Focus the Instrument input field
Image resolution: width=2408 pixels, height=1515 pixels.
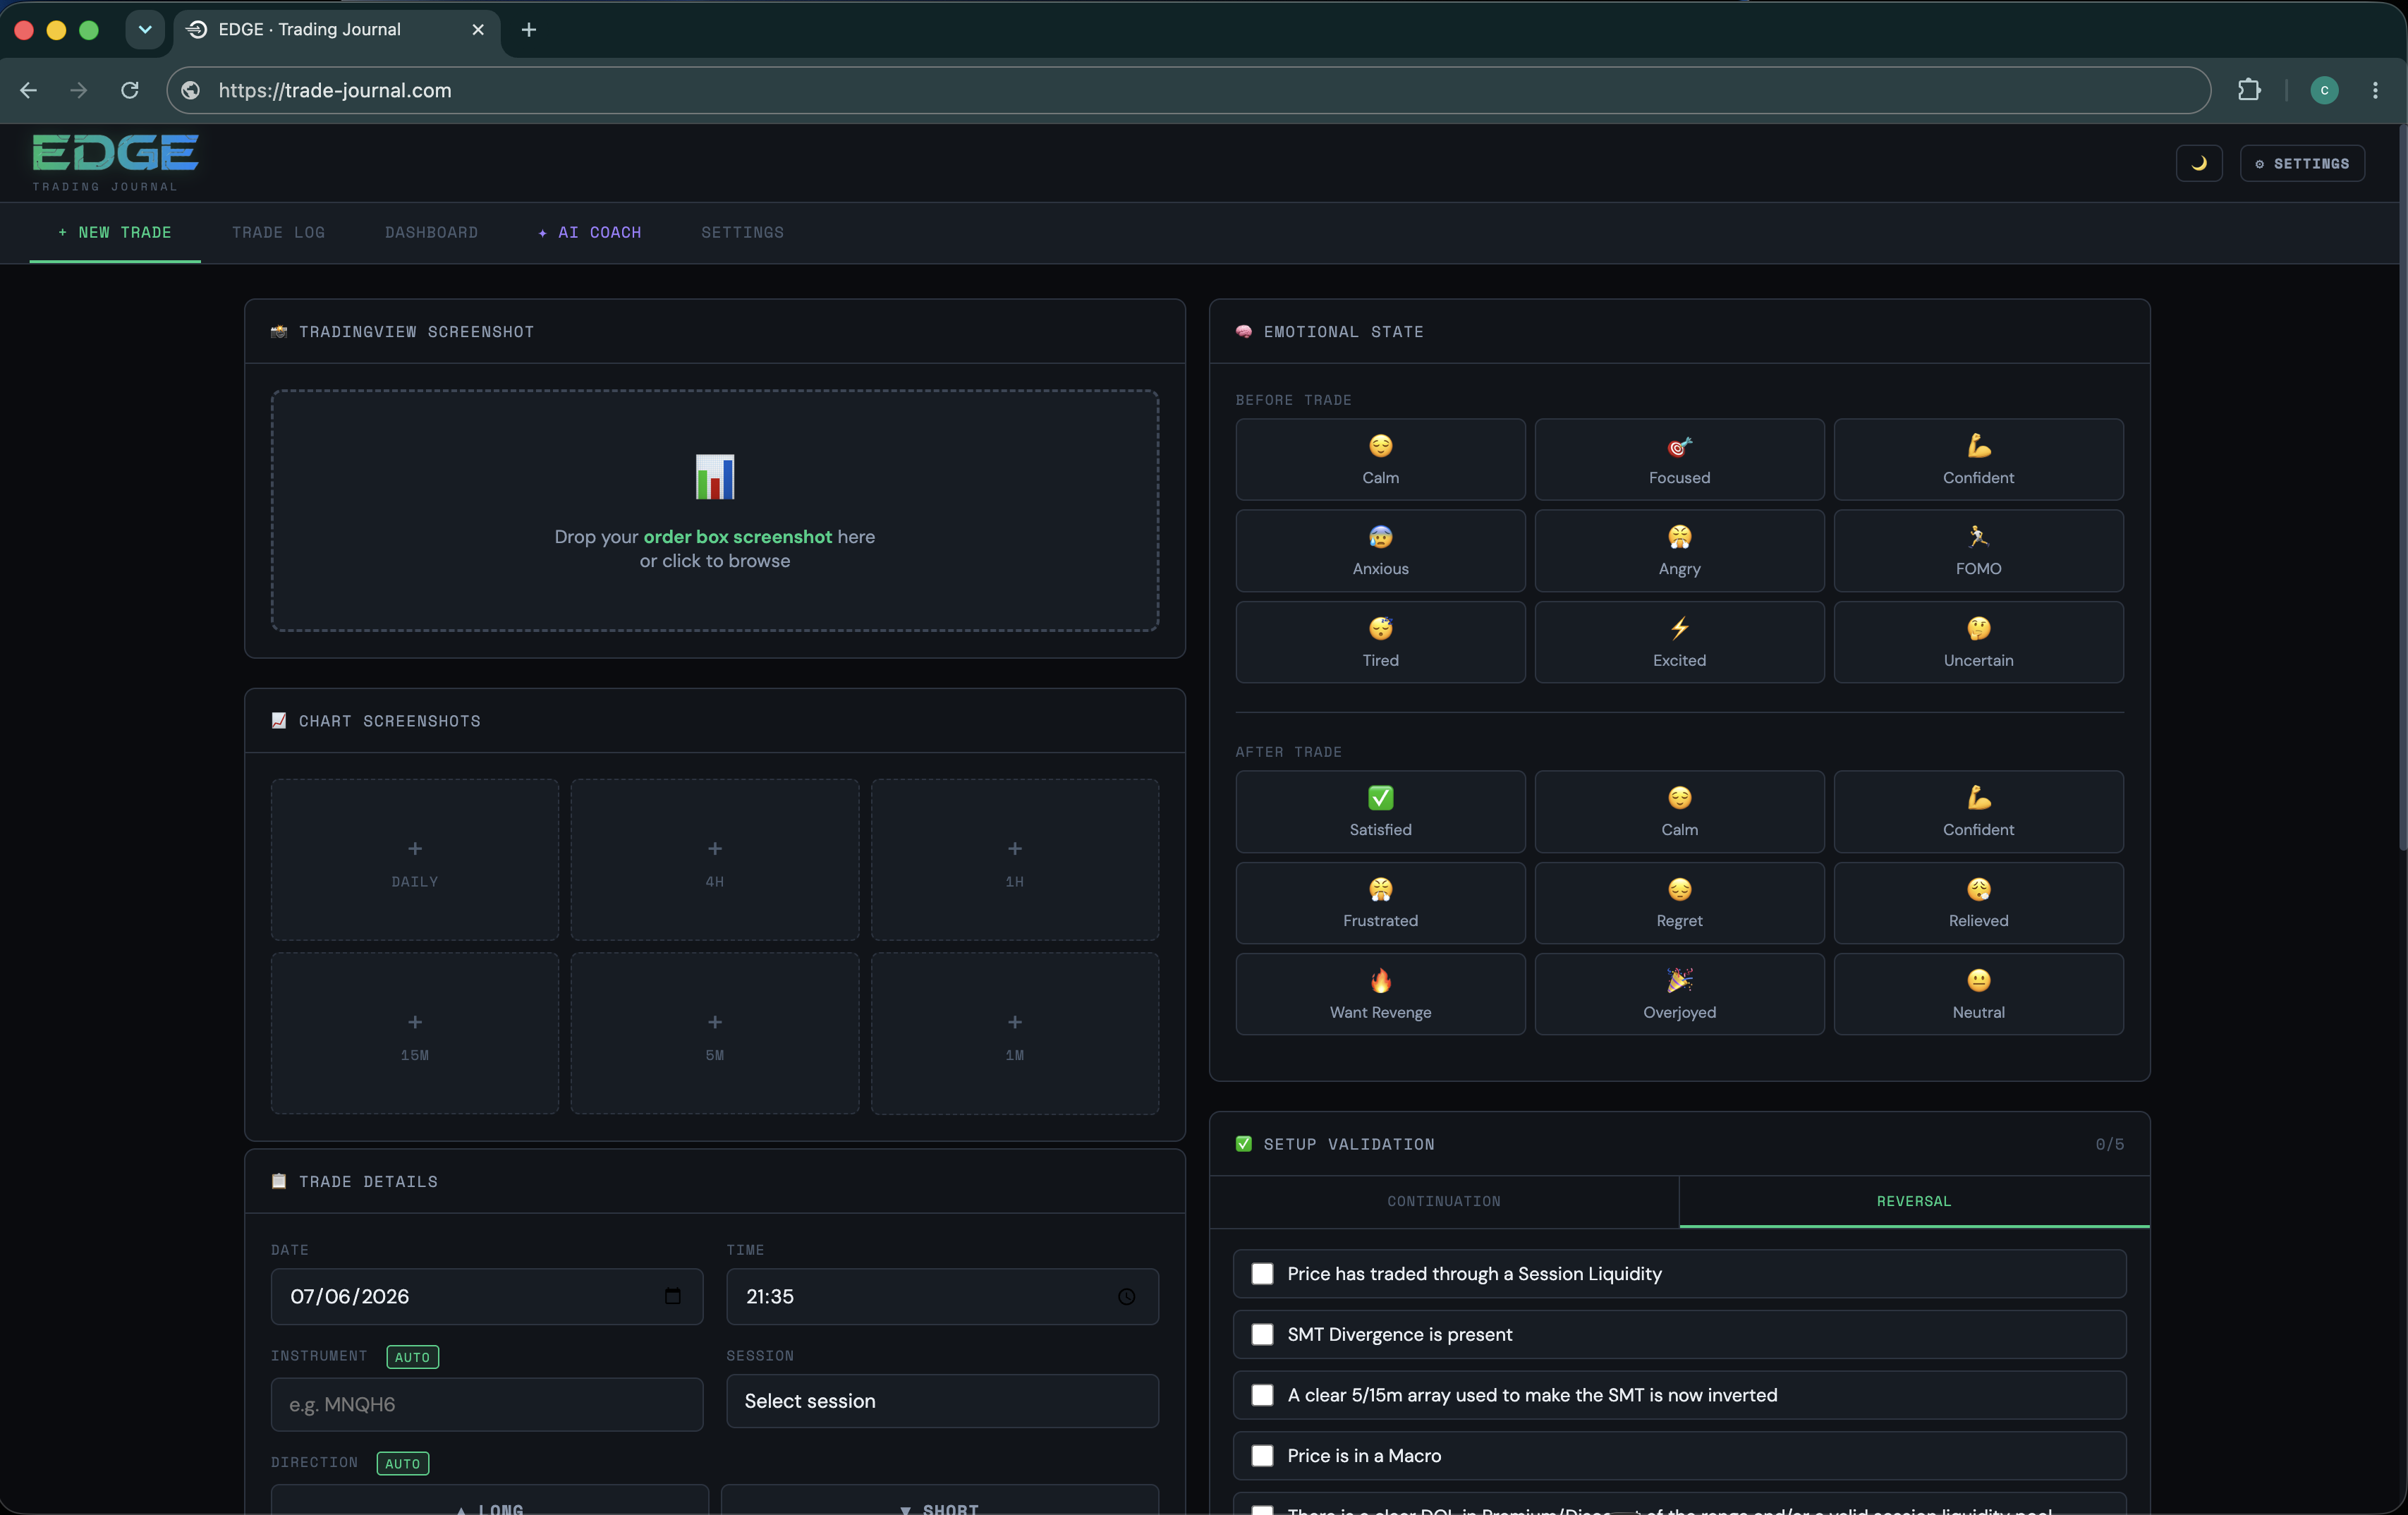coord(487,1404)
